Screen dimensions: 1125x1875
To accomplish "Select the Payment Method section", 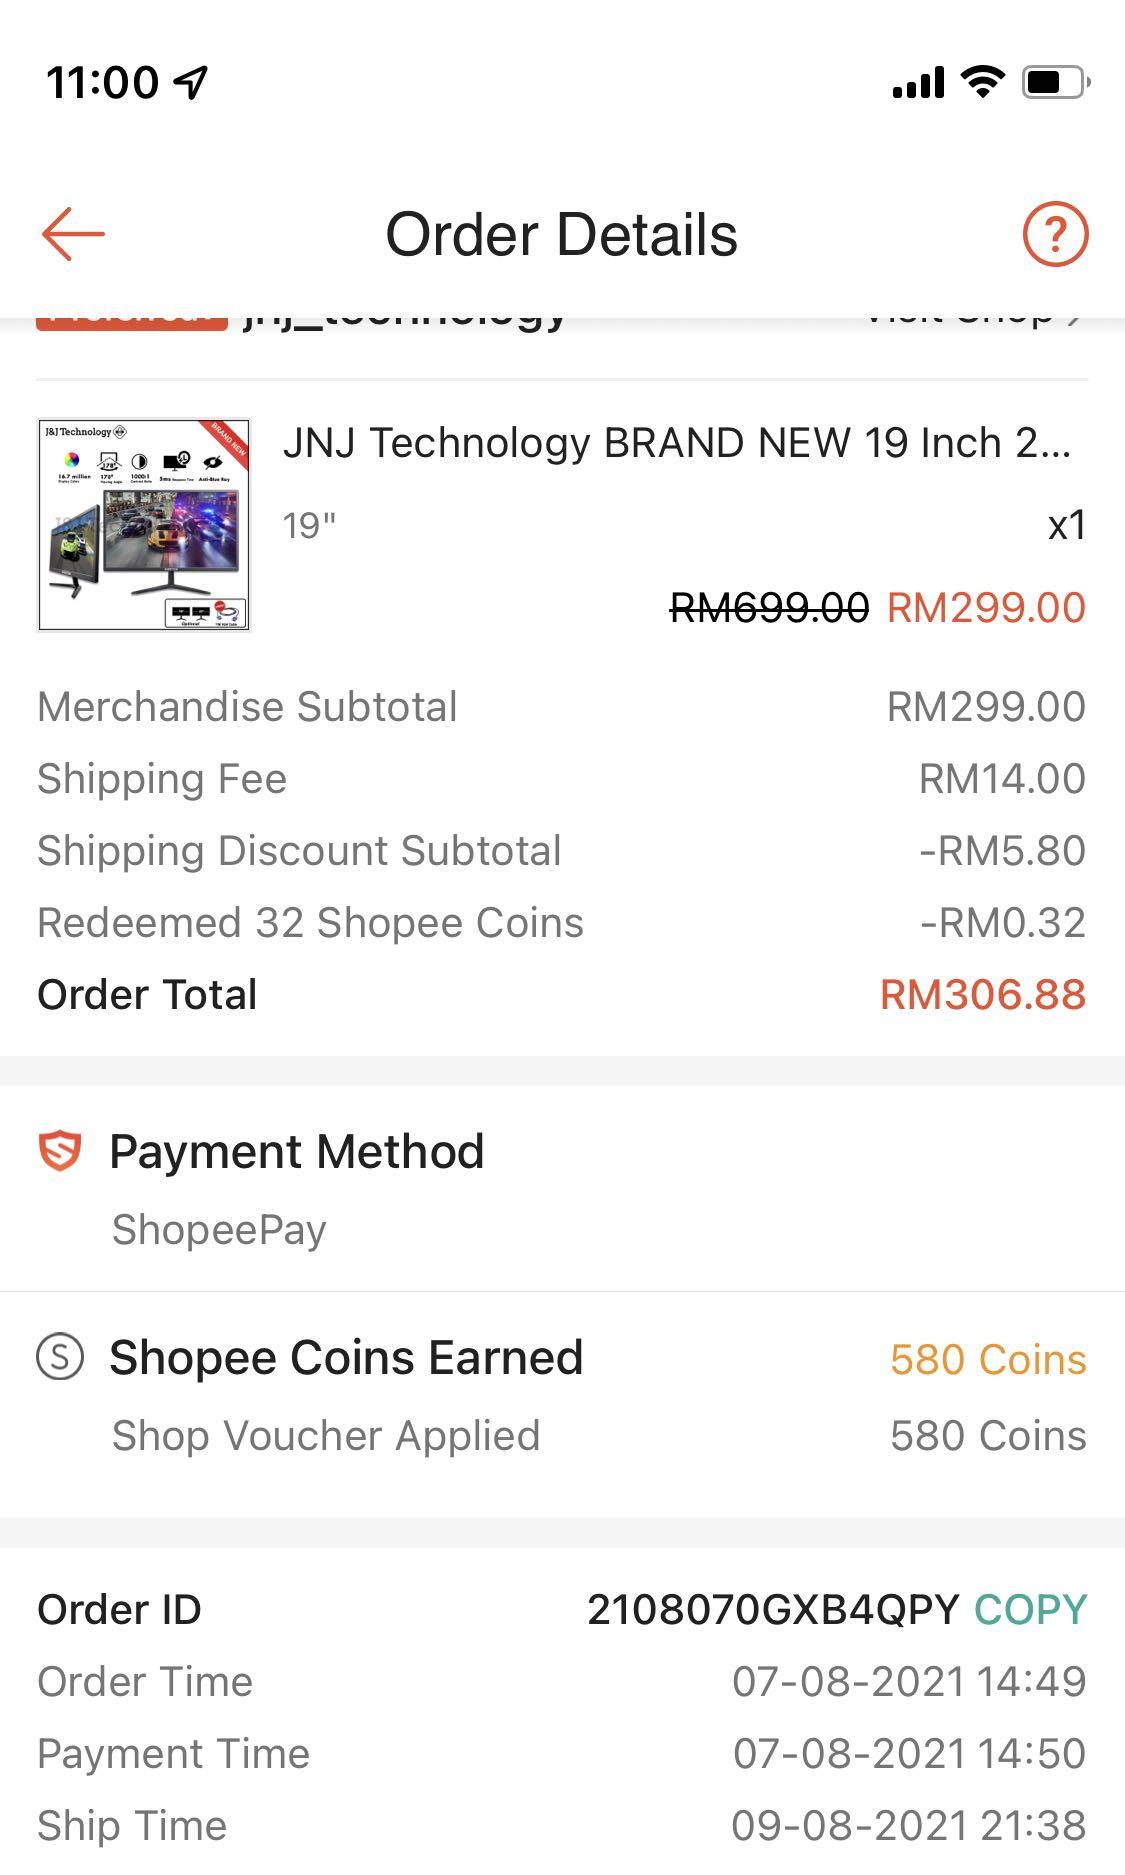I will tap(297, 1152).
